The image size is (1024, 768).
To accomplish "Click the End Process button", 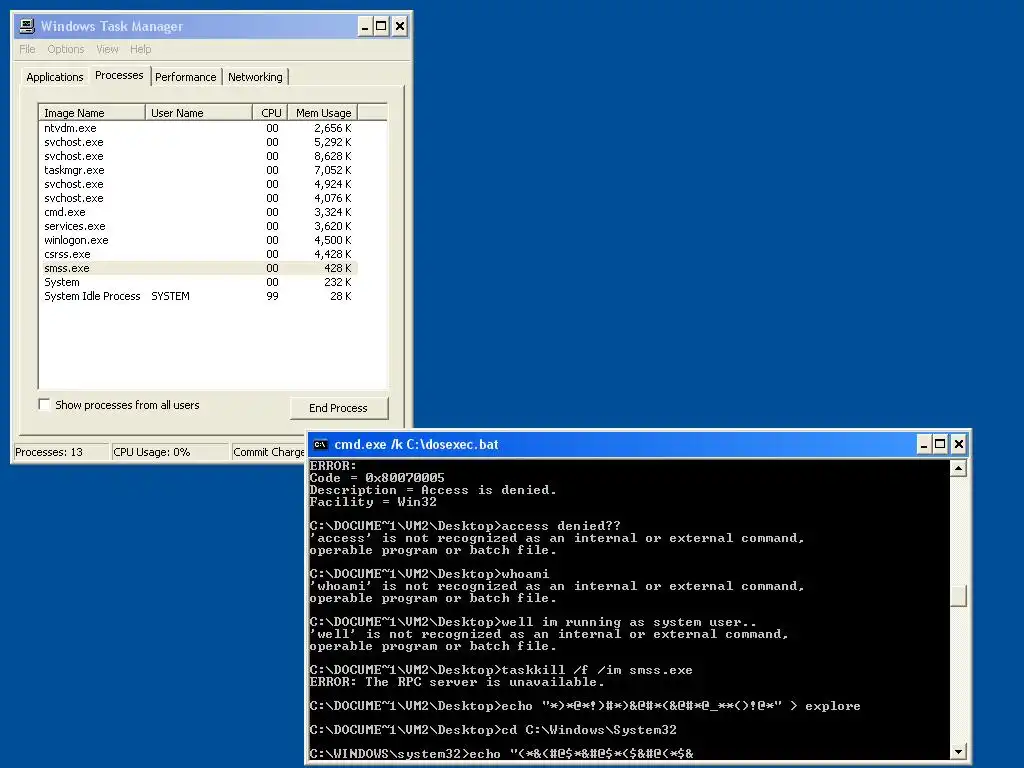I will click(x=338, y=408).
